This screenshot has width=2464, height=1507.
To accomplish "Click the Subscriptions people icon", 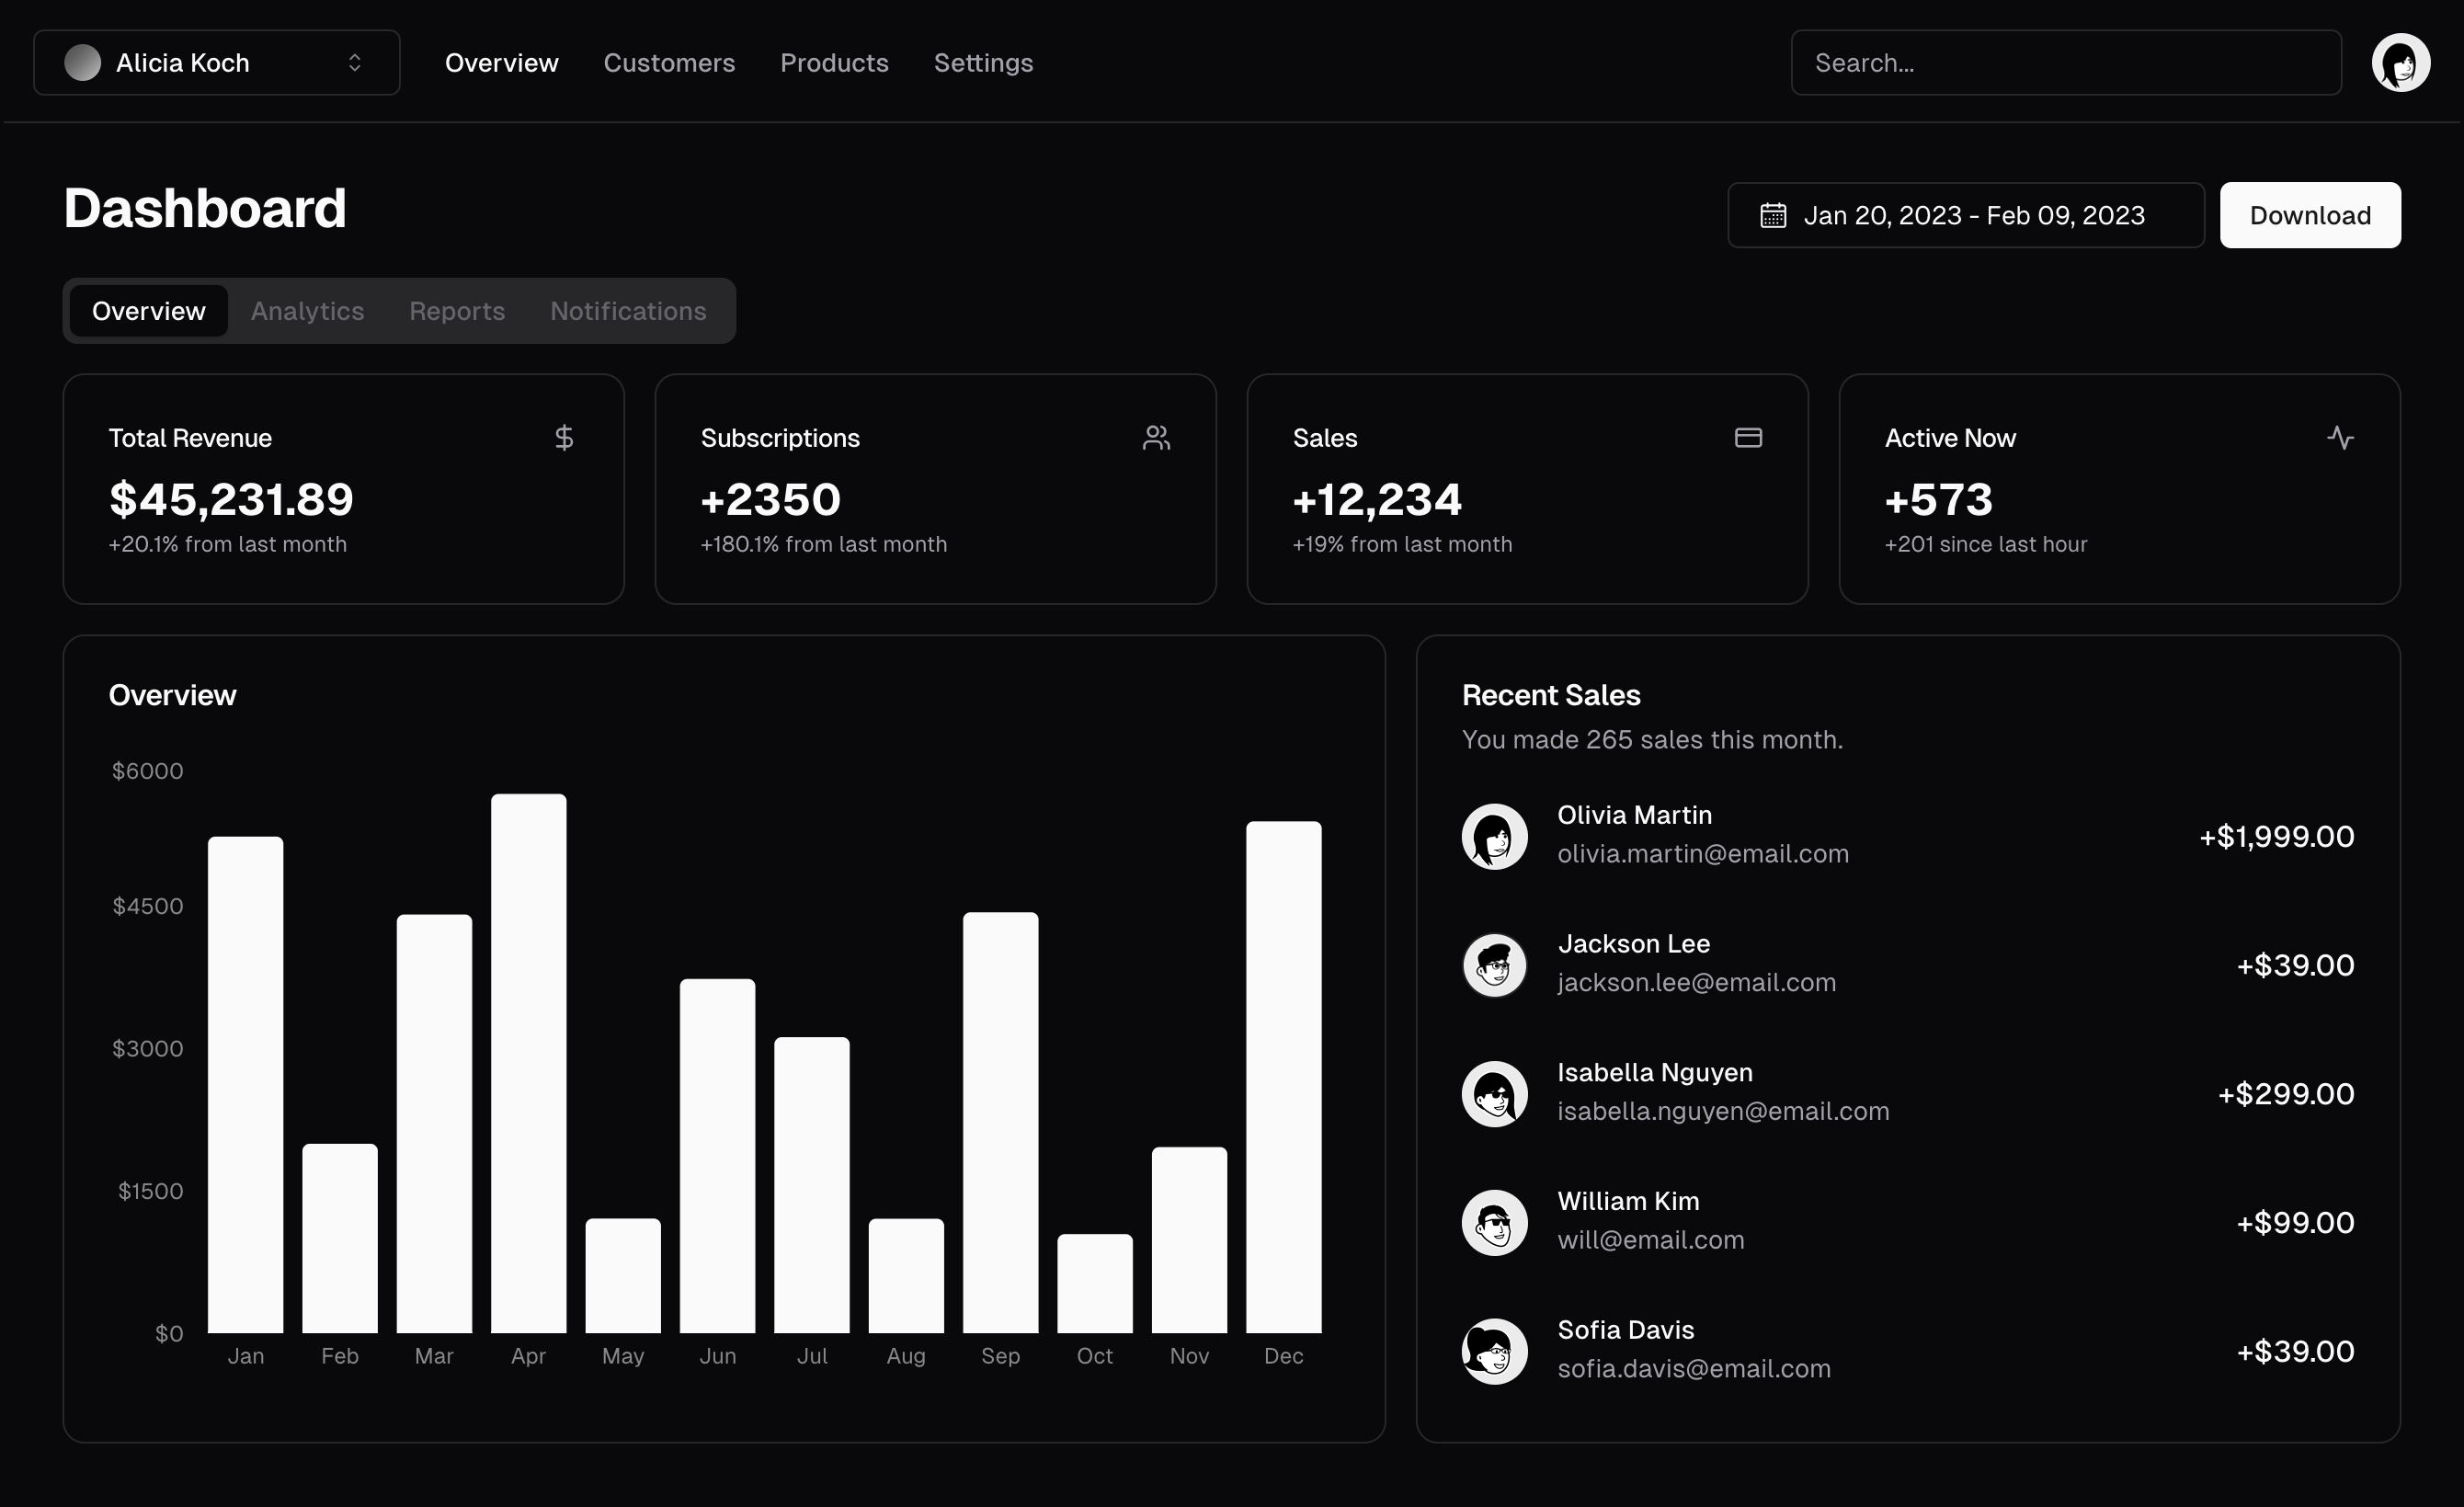I will pos(1157,435).
